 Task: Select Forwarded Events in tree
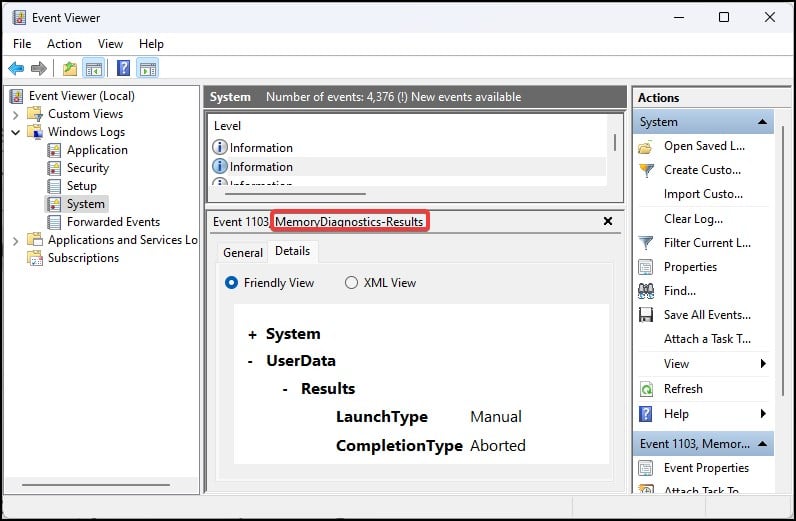click(x=113, y=222)
